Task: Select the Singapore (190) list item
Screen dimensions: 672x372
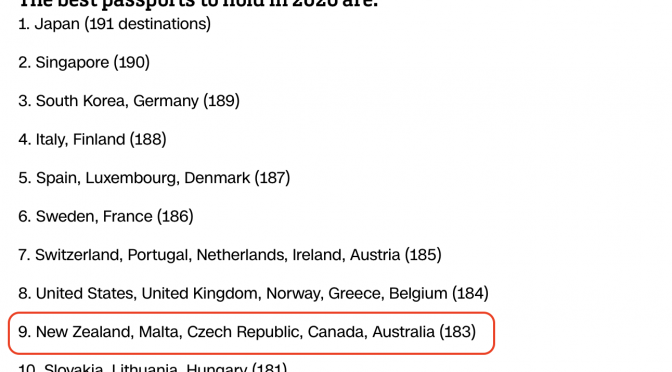Action: (84, 63)
